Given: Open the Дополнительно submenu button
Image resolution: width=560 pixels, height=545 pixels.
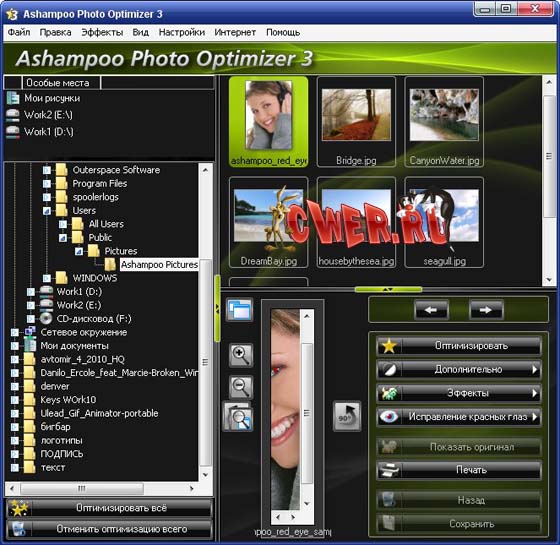Looking at the screenshot, I should (x=459, y=369).
